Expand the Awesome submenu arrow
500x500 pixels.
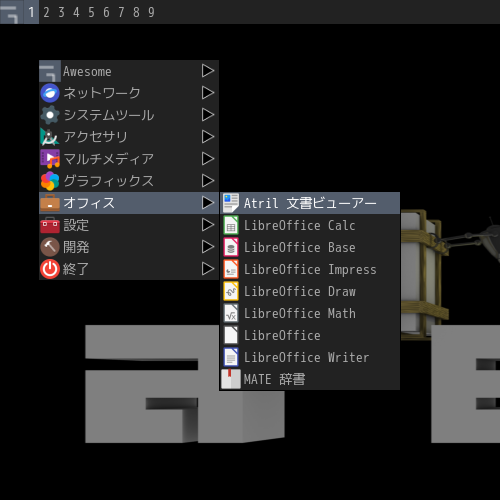[x=208, y=71]
